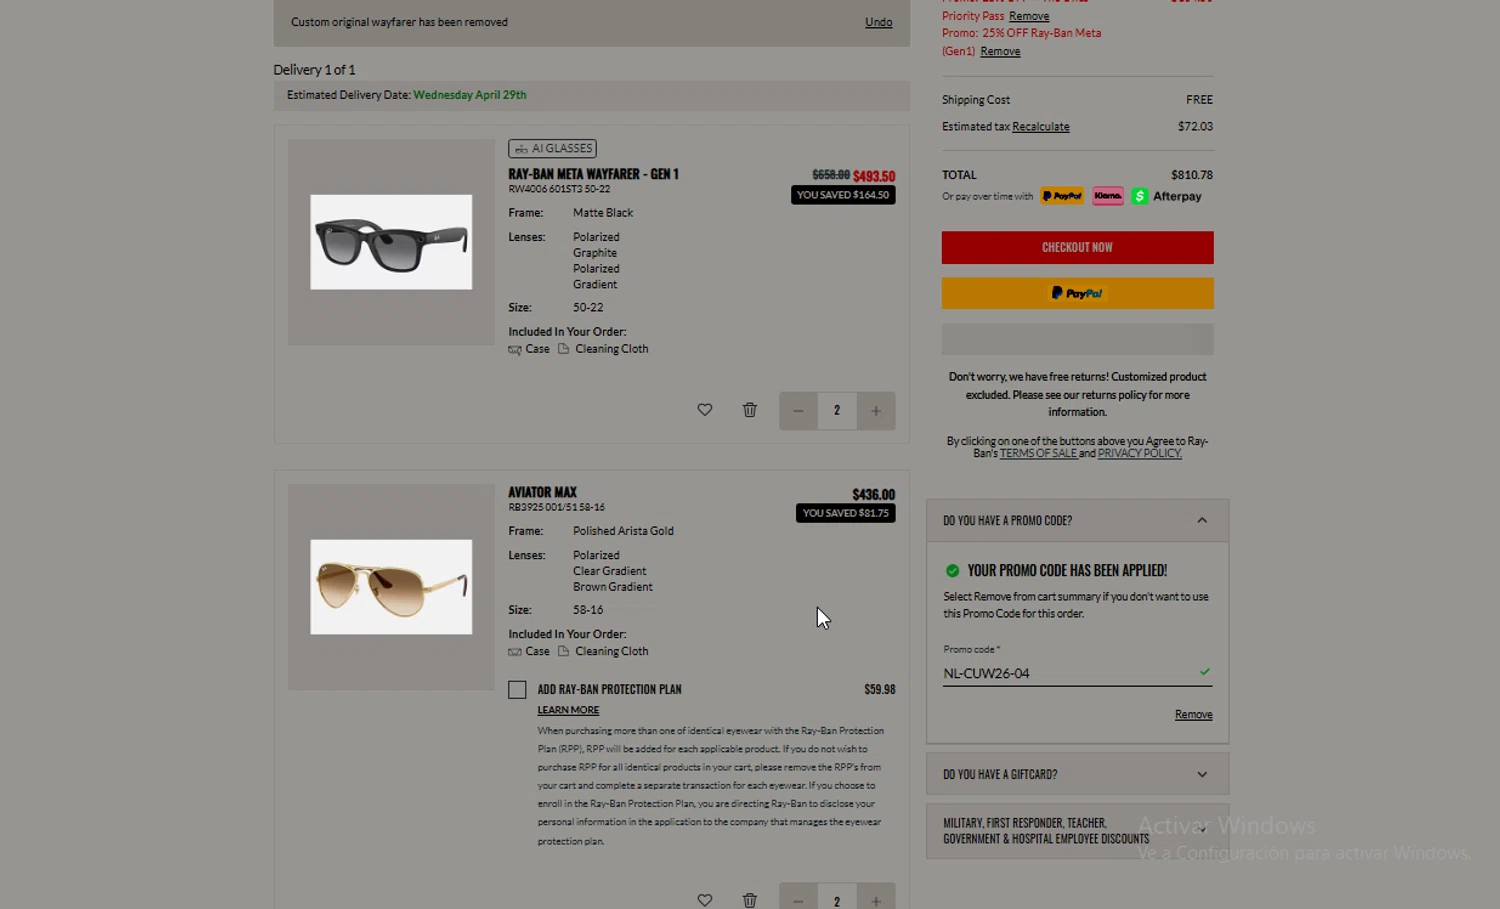Delete Ray-Ban Meta Wayfarer with trash icon
Viewport: 1500px width, 909px height.
tap(750, 410)
